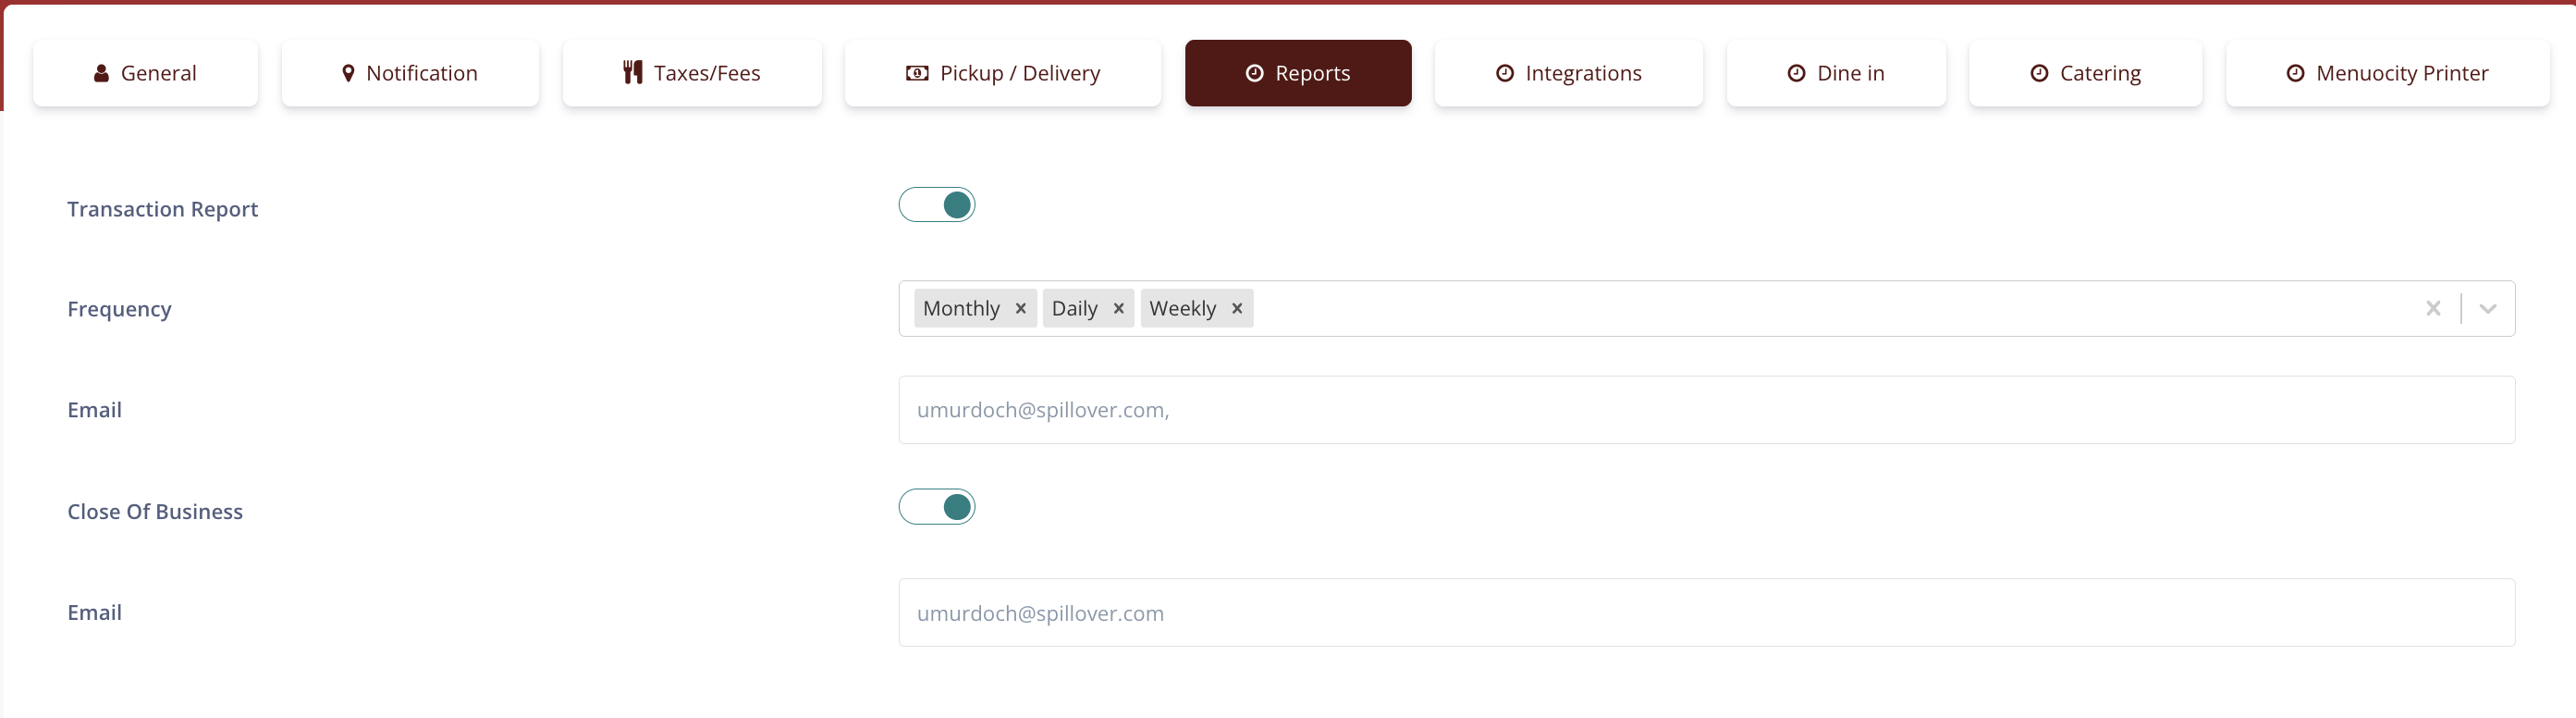2576x718 pixels.
Task: Click the utensils icon on Taxes/Fees tab
Action: pyautogui.click(x=632, y=72)
